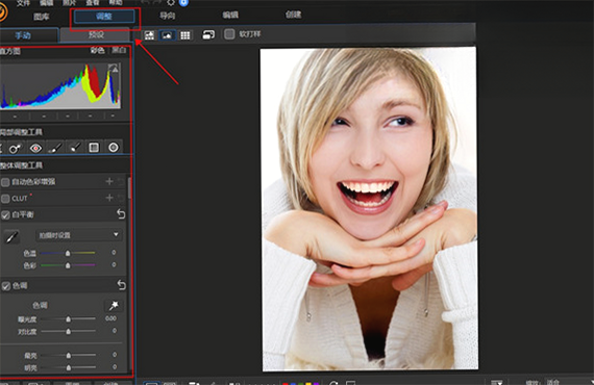The width and height of the screenshot is (594, 385).
Task: Toggle the histogram clipping warning triangle
Action: [x=114, y=69]
